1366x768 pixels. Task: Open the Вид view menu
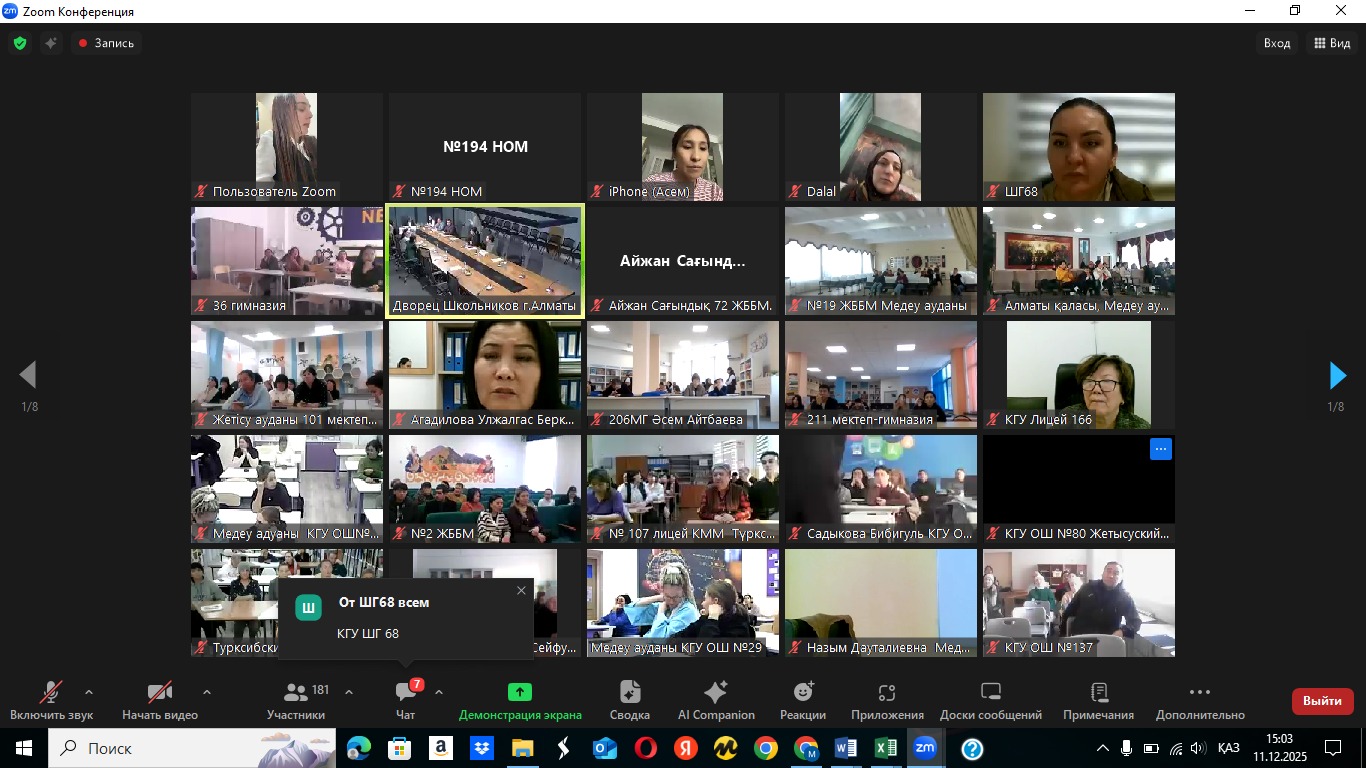click(x=1332, y=43)
